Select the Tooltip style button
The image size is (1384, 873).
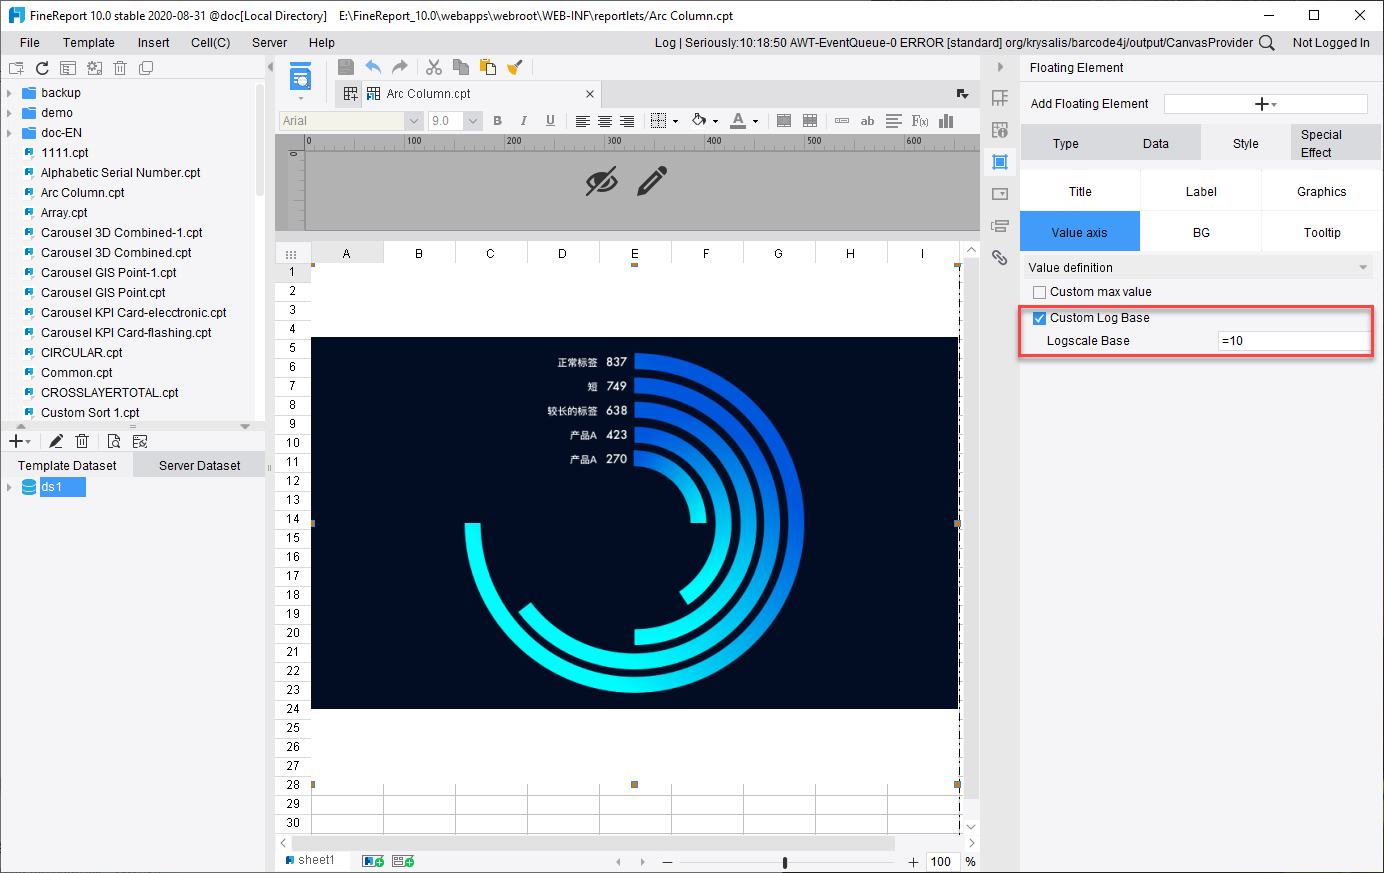click(x=1321, y=233)
